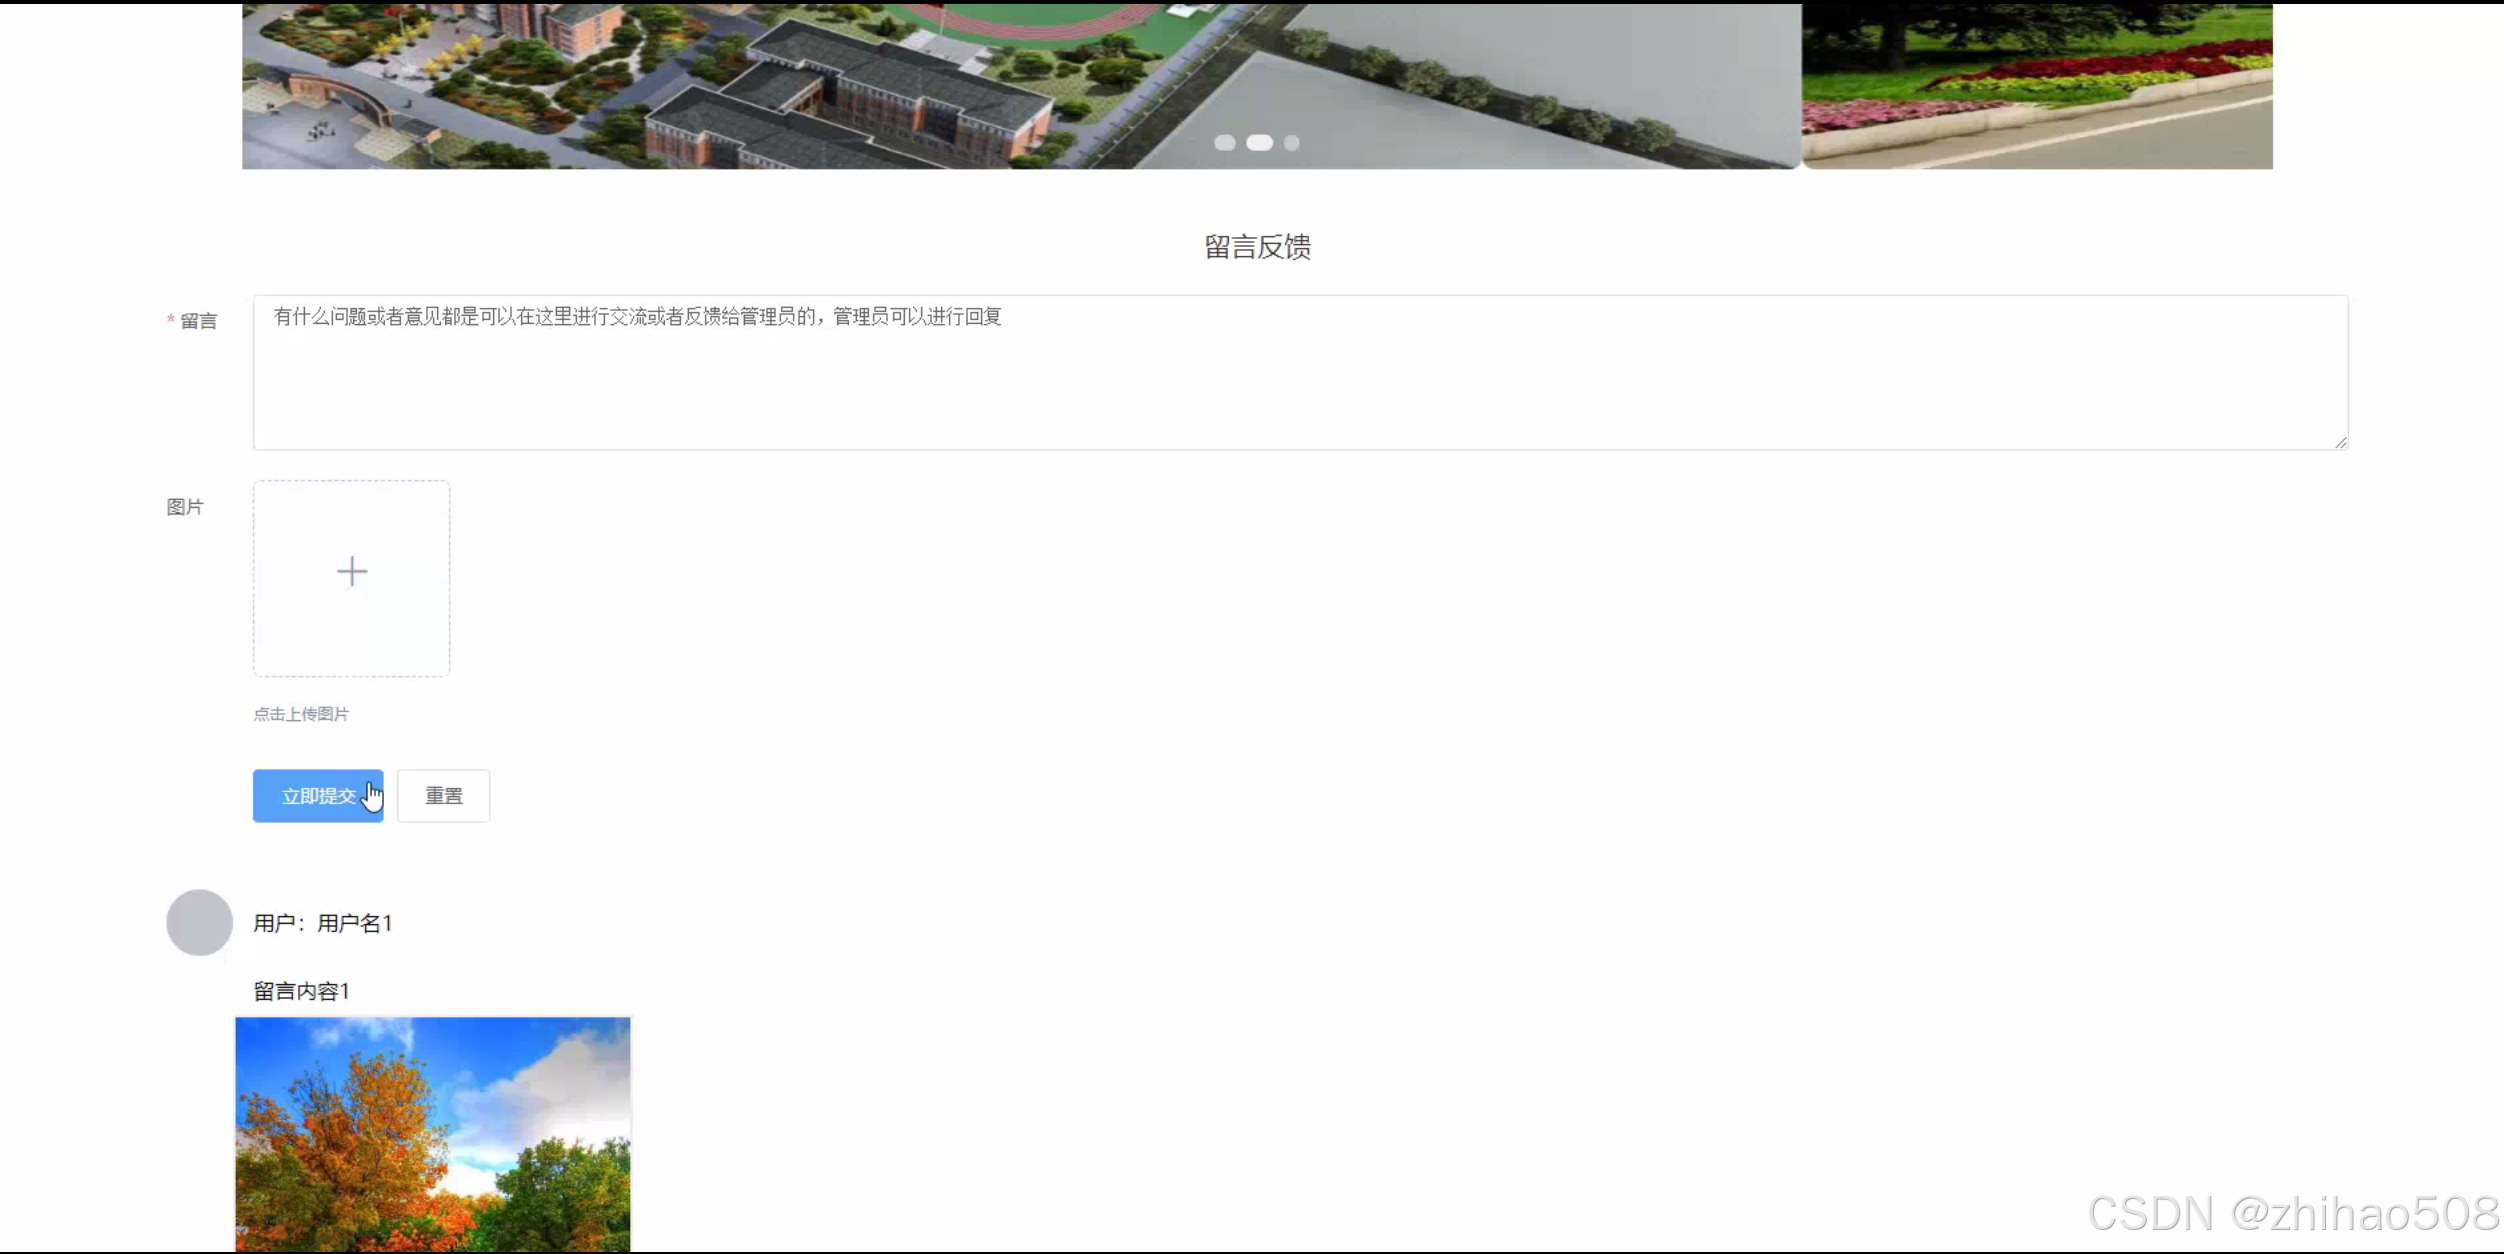Click the 点击上传图片 hint text
This screenshot has height=1254, width=2504.
pyautogui.click(x=301, y=714)
